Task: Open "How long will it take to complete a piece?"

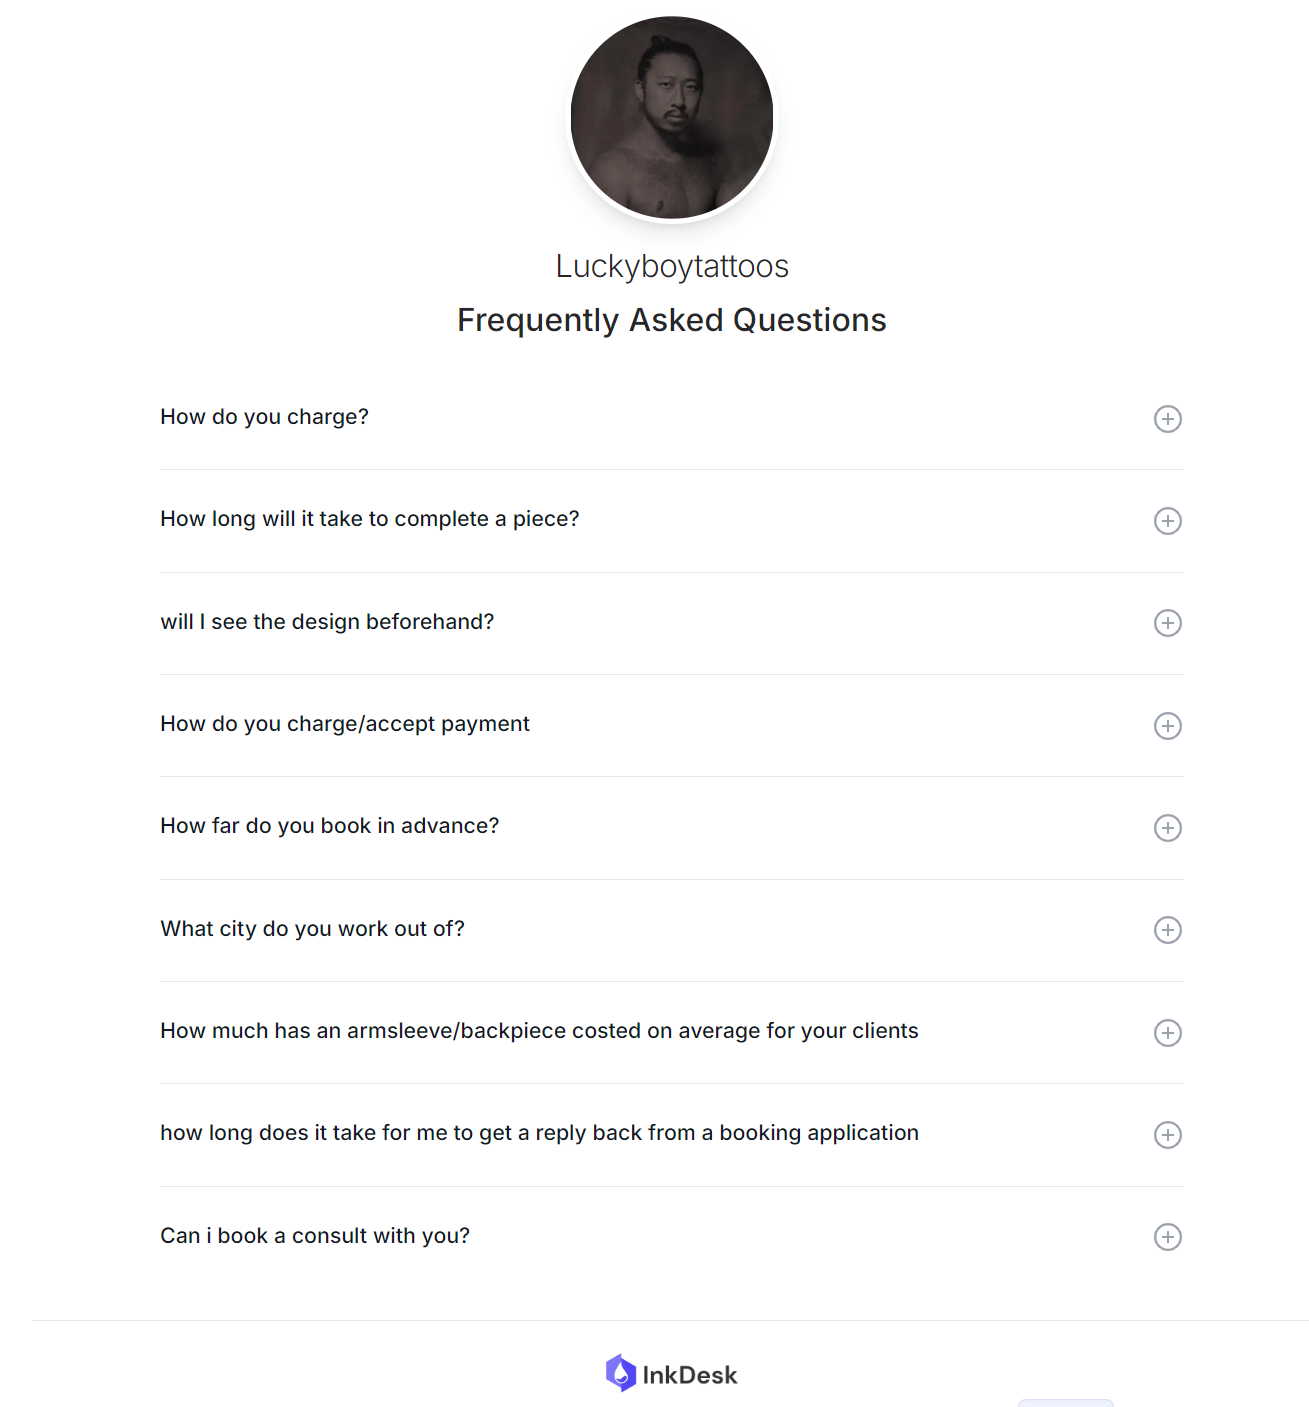Action: [x=370, y=519]
